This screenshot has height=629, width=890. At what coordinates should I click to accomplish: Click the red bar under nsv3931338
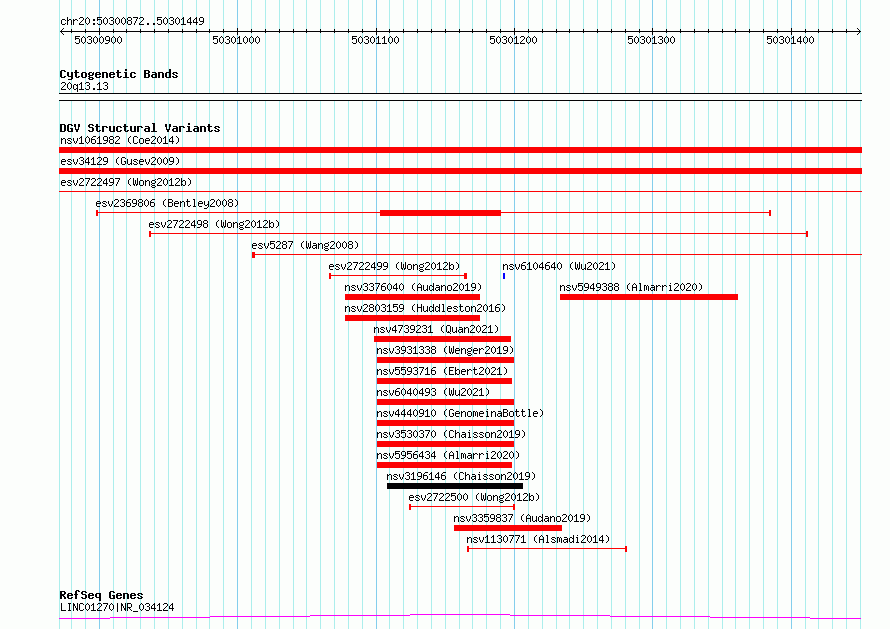tap(446, 360)
